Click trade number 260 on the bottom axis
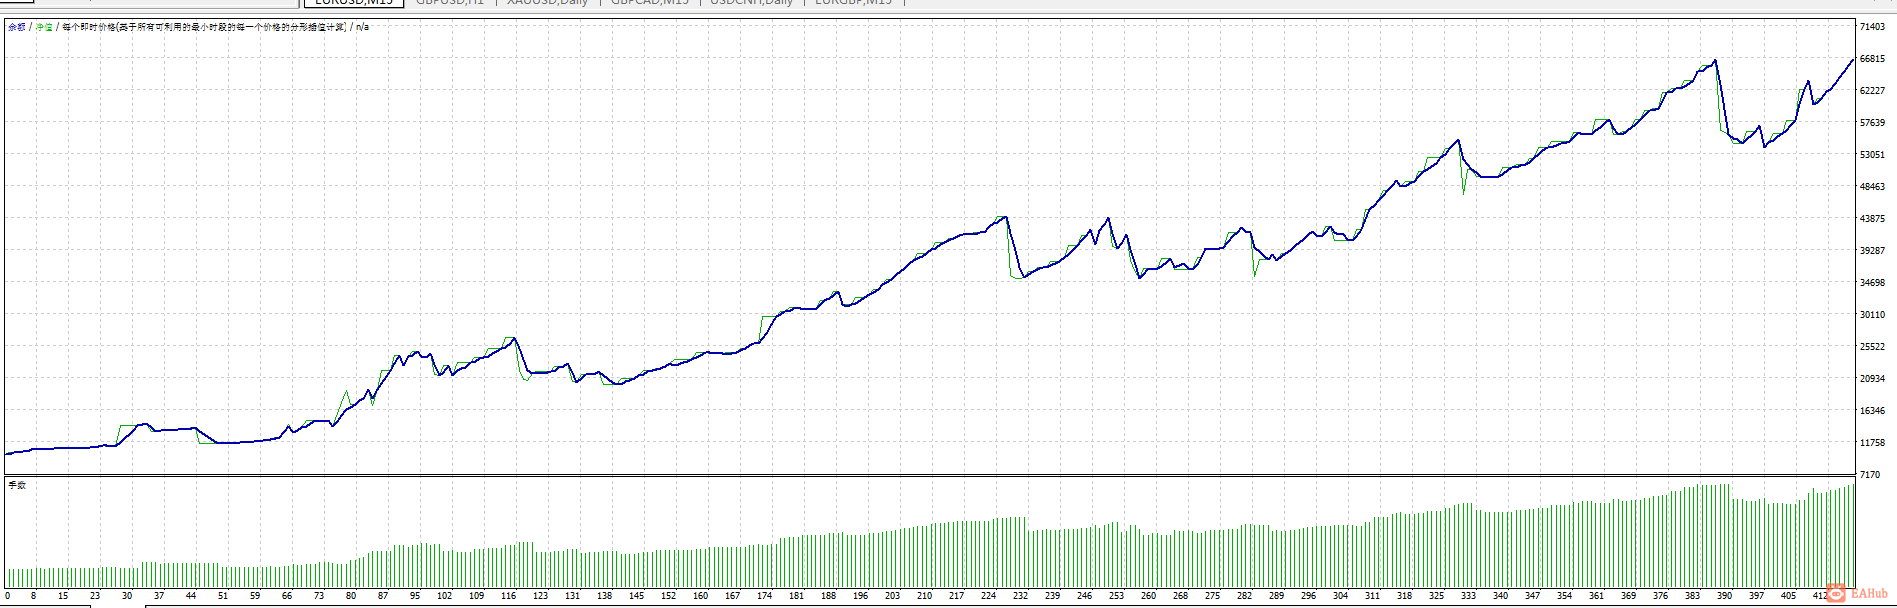The height and width of the screenshot is (608, 1897). tap(1149, 596)
